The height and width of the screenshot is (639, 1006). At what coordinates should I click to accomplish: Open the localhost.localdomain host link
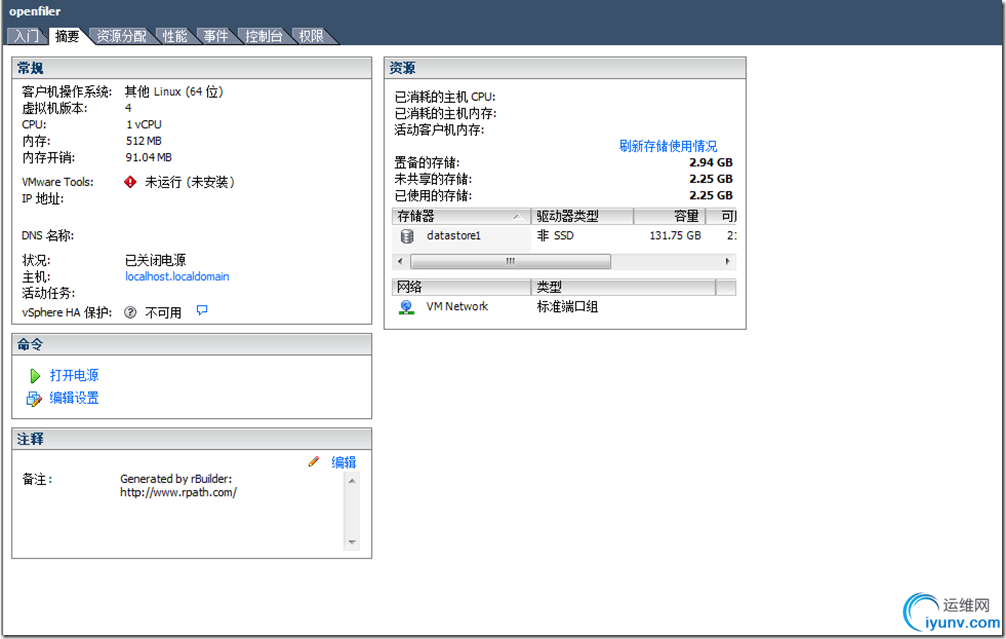[x=177, y=277]
